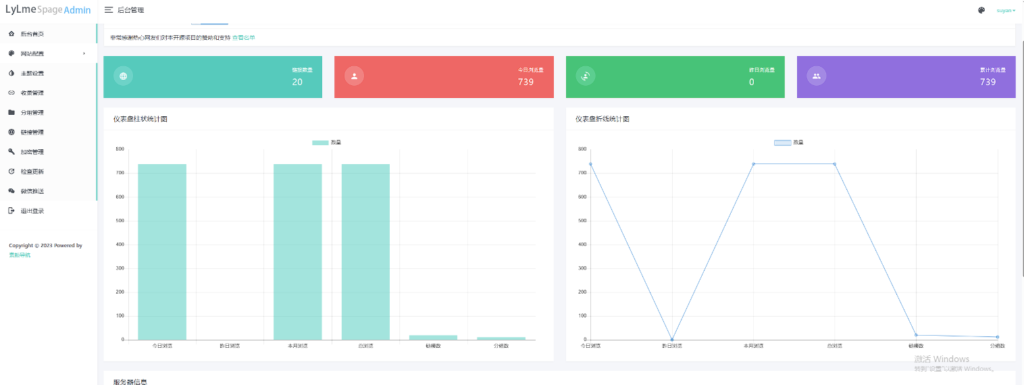
Task: Click the title 仪表盘柱状统计图
Action: coord(140,119)
